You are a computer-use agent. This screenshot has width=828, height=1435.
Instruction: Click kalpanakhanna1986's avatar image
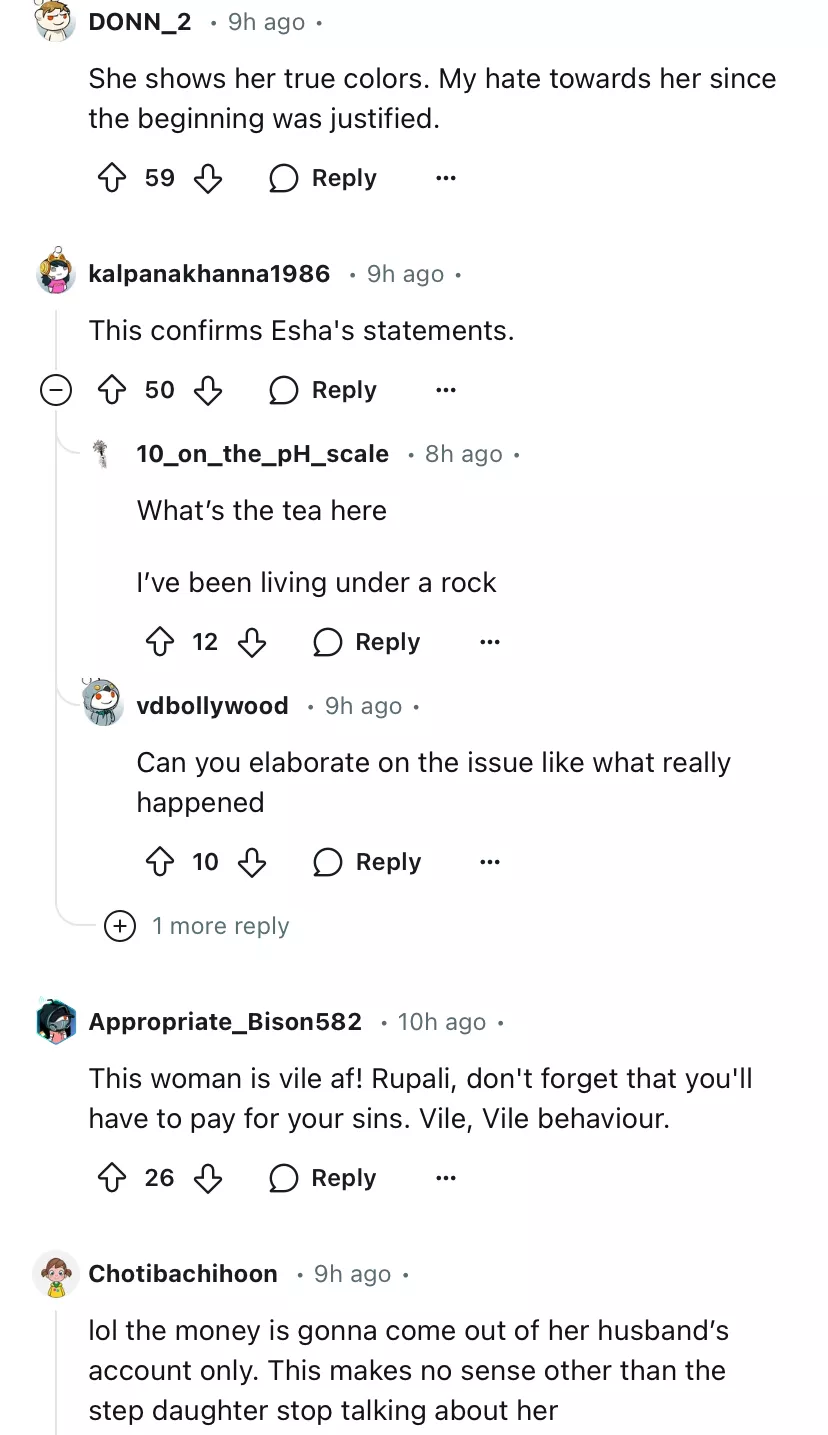coord(56,272)
